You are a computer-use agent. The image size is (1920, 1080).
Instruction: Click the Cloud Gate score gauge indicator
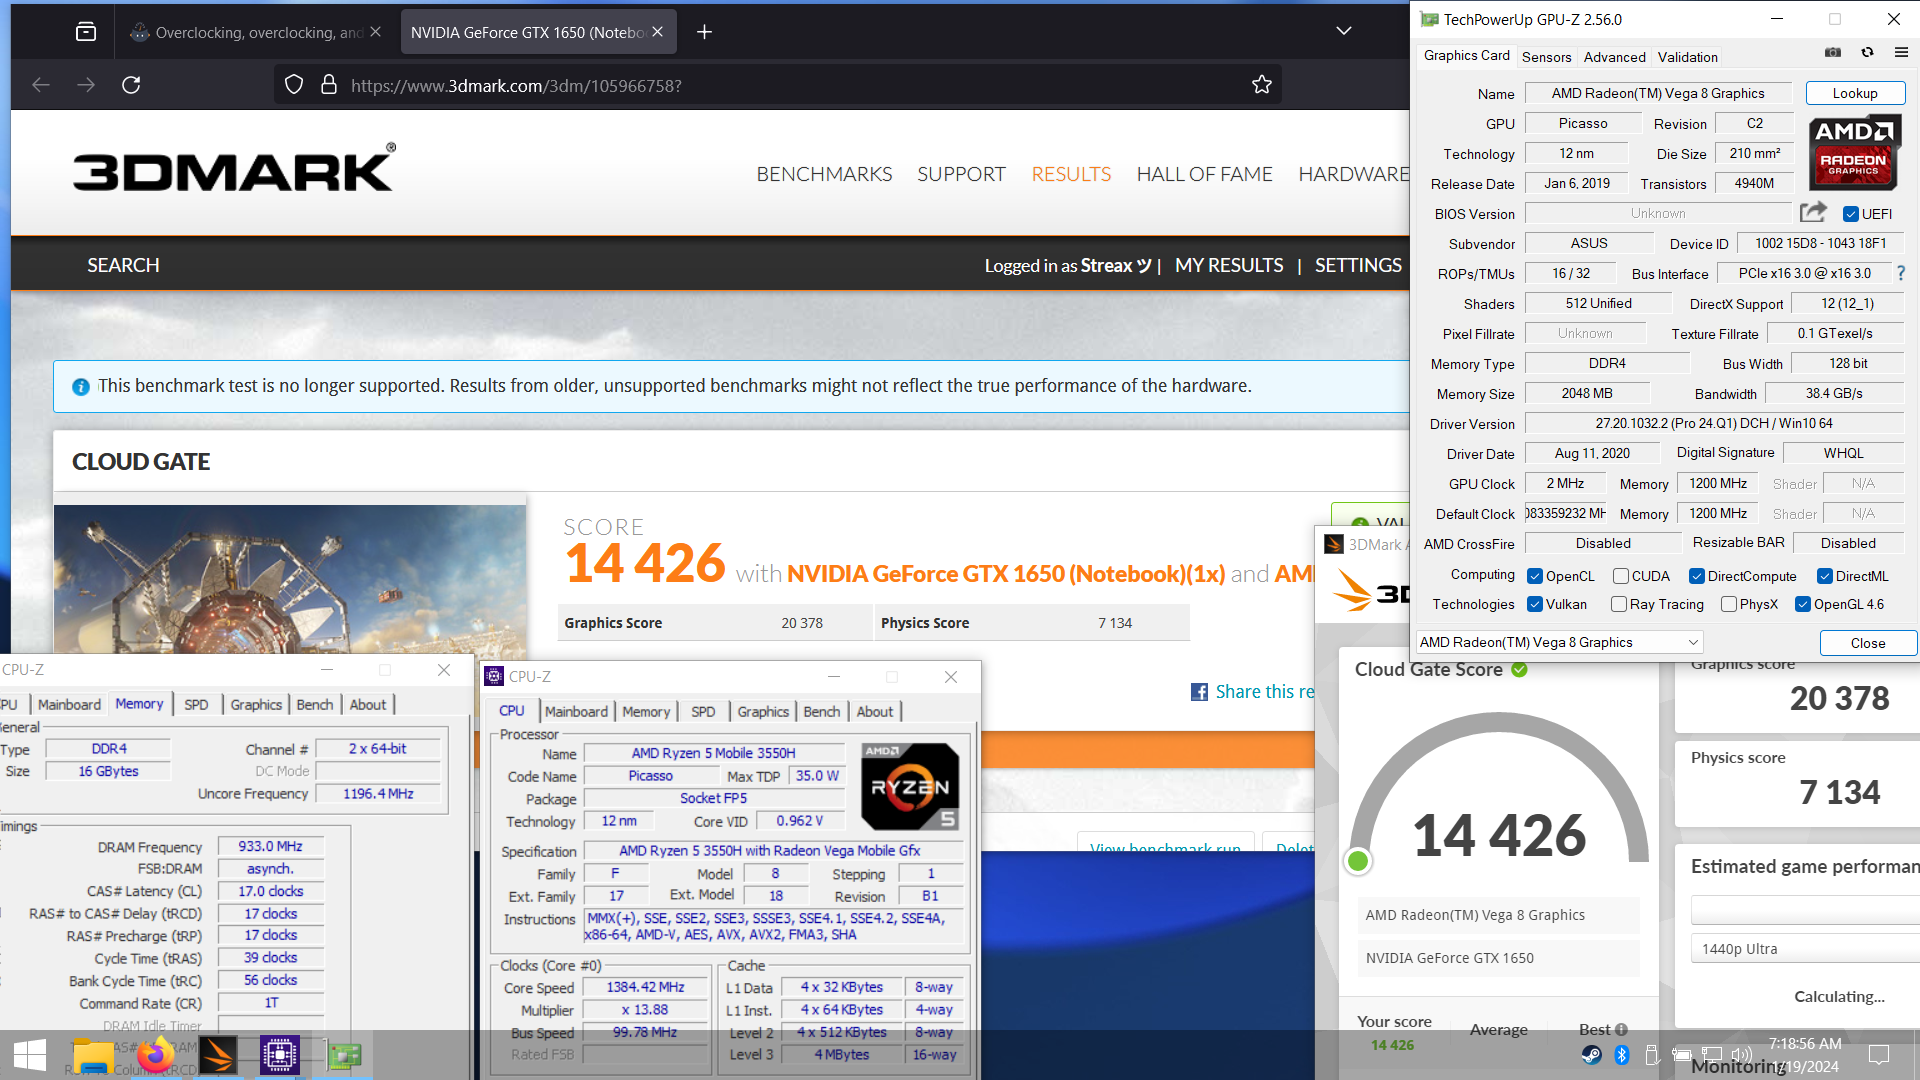1358,861
